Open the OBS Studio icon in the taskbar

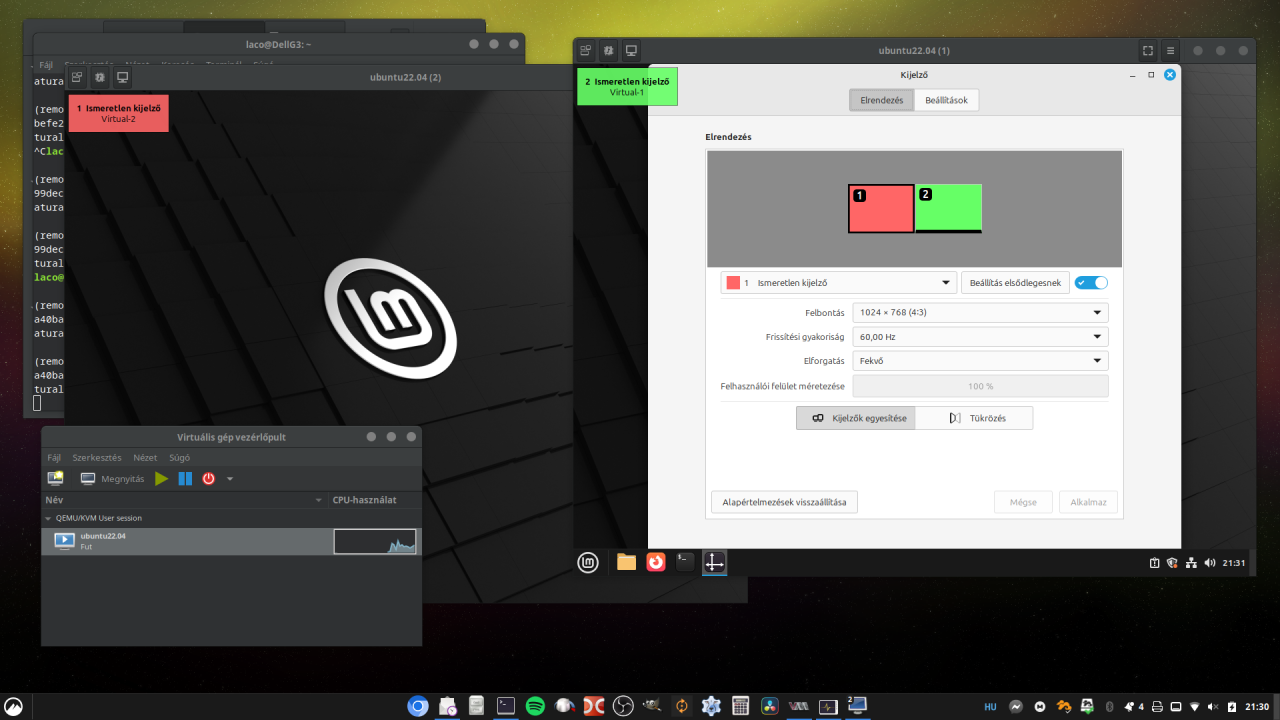coord(623,706)
